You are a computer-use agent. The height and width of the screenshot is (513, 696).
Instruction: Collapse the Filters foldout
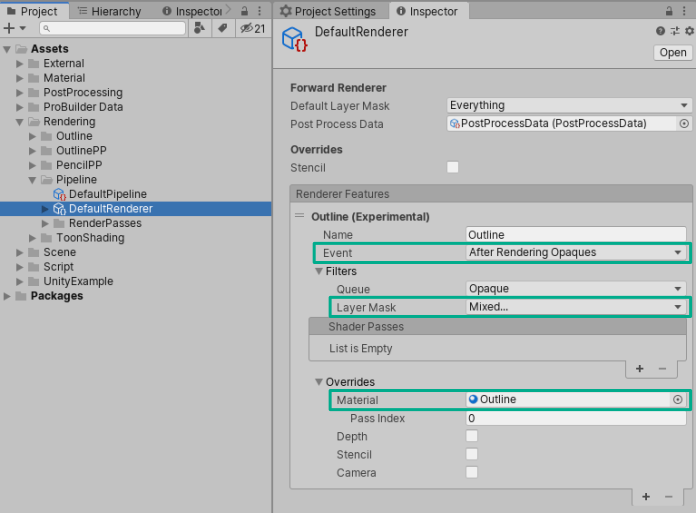(320, 271)
